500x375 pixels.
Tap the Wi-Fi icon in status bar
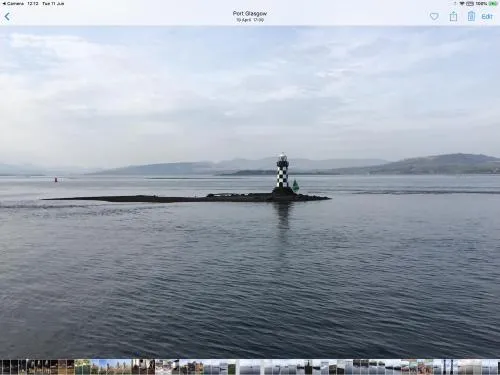tap(462, 3)
